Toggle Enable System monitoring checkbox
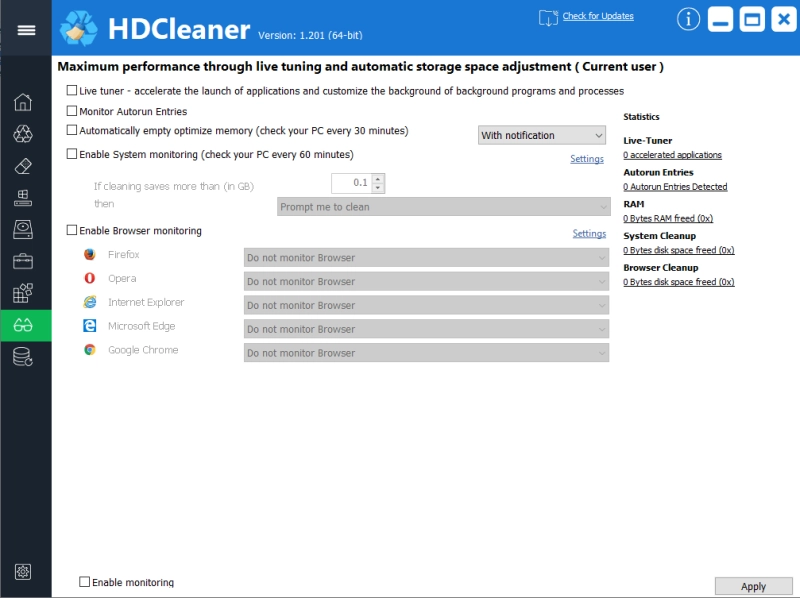This screenshot has height=598, width=800. 72,154
